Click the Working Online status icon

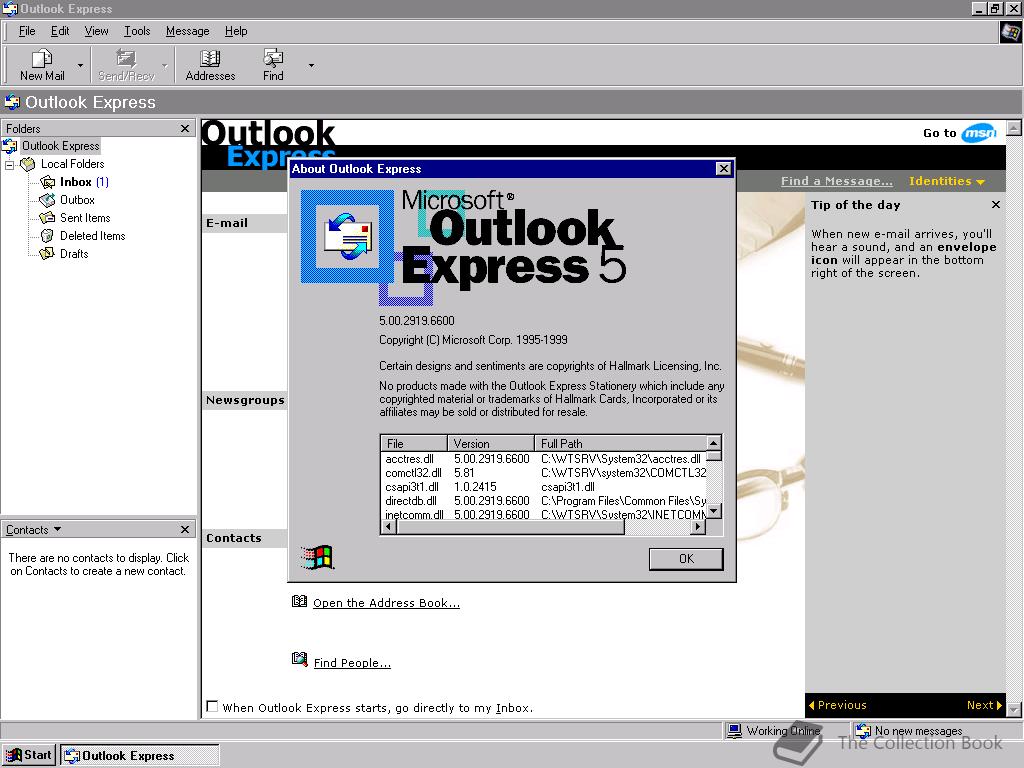tap(735, 731)
